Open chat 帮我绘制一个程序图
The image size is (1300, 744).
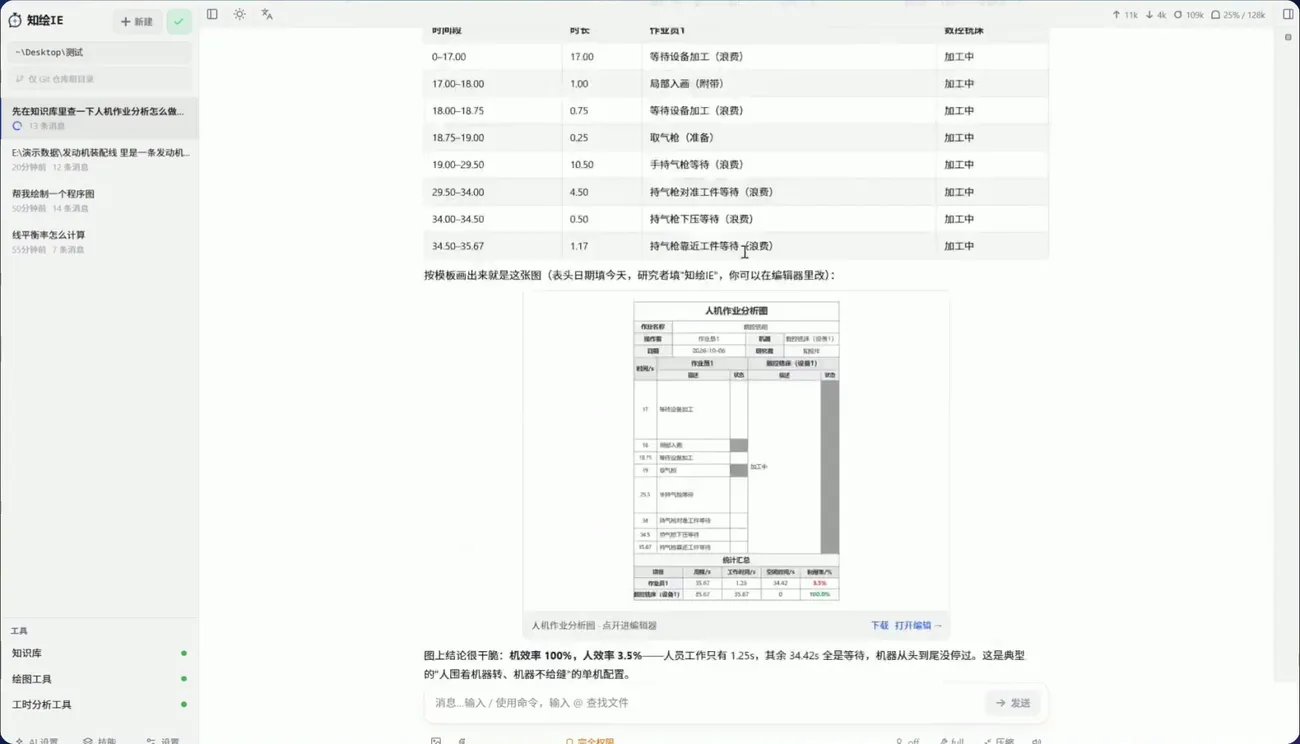tap(99, 200)
